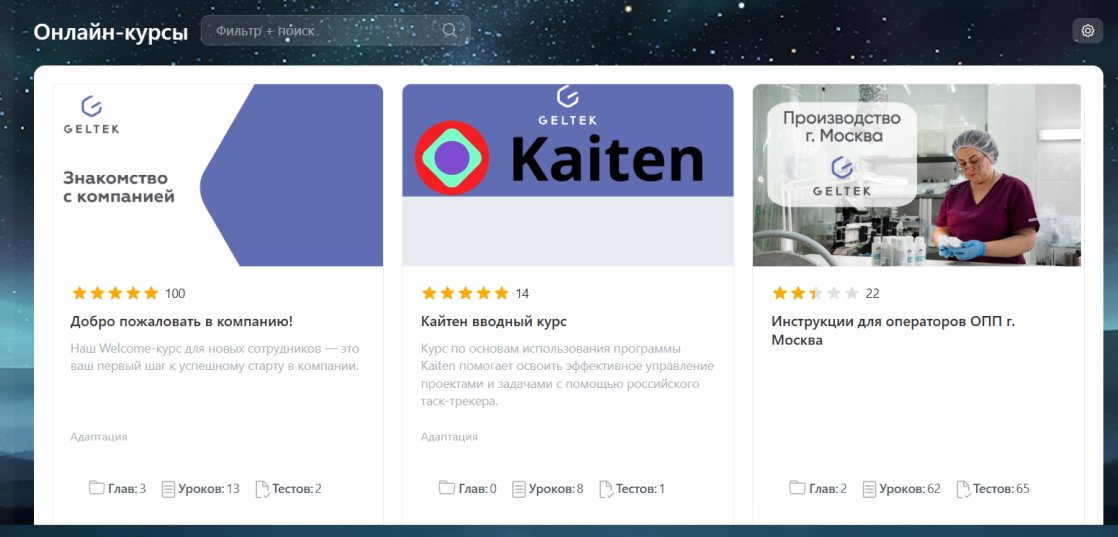Click the Kaiten course description paragraph
Screen dimensions: 1118x537
pos(568,375)
